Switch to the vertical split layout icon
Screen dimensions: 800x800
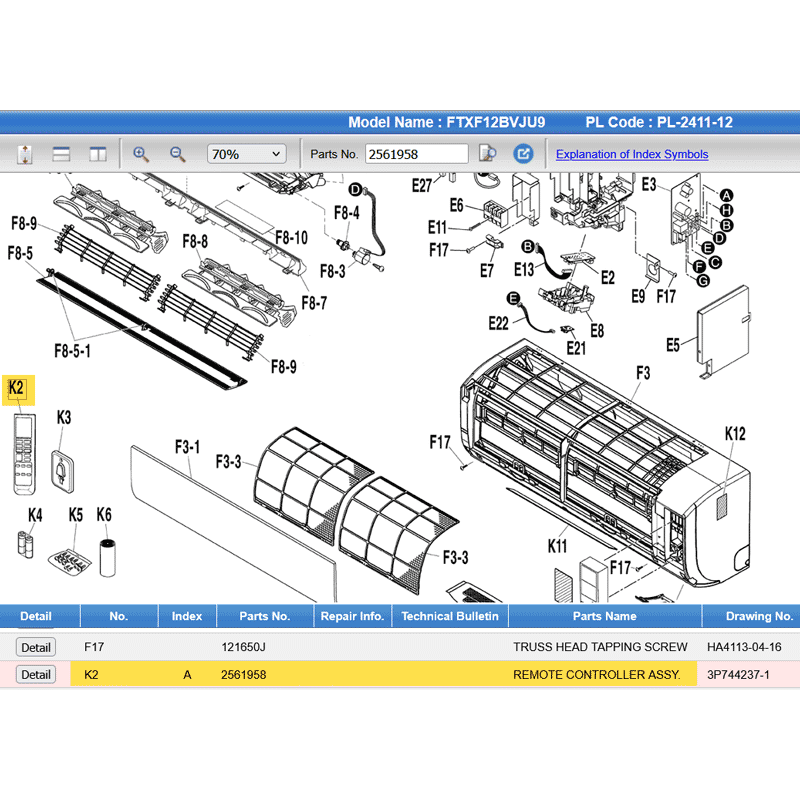click(x=97, y=154)
